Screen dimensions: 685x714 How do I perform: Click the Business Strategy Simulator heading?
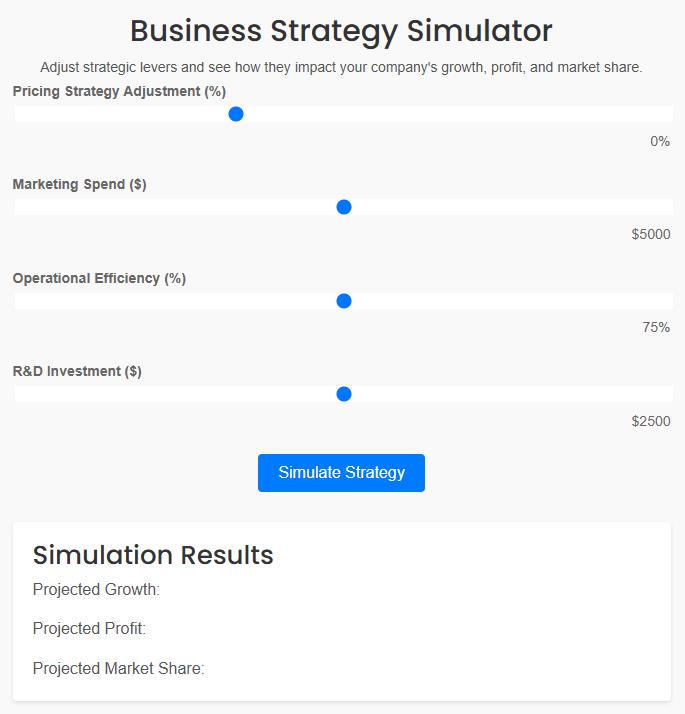pyautogui.click(x=341, y=30)
